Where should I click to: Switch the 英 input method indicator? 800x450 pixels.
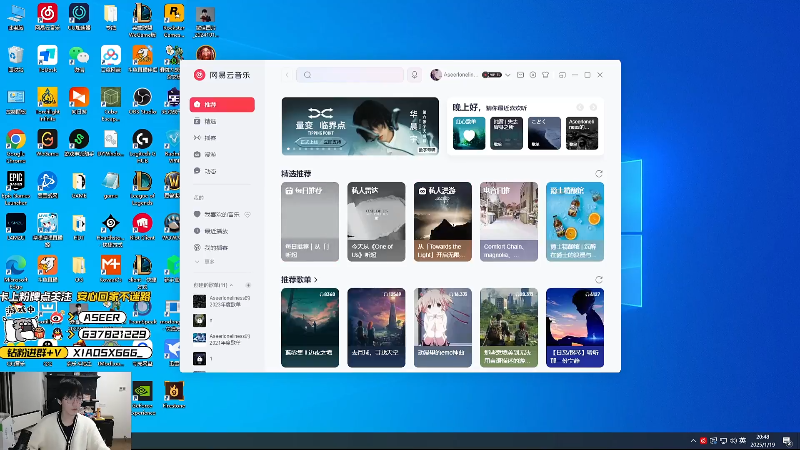pyautogui.click(x=743, y=441)
